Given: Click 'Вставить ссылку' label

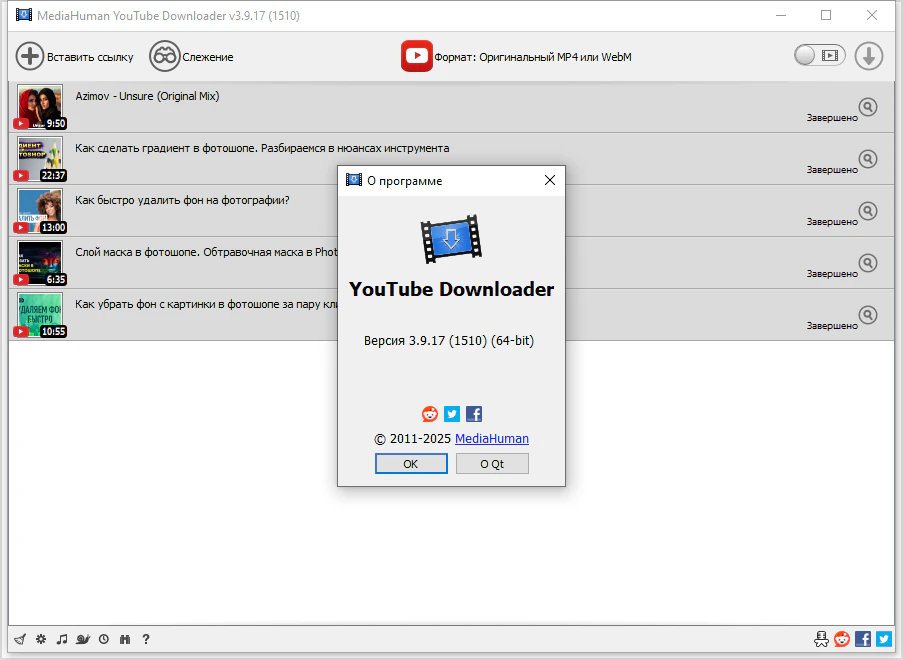Looking at the screenshot, I should [90, 57].
